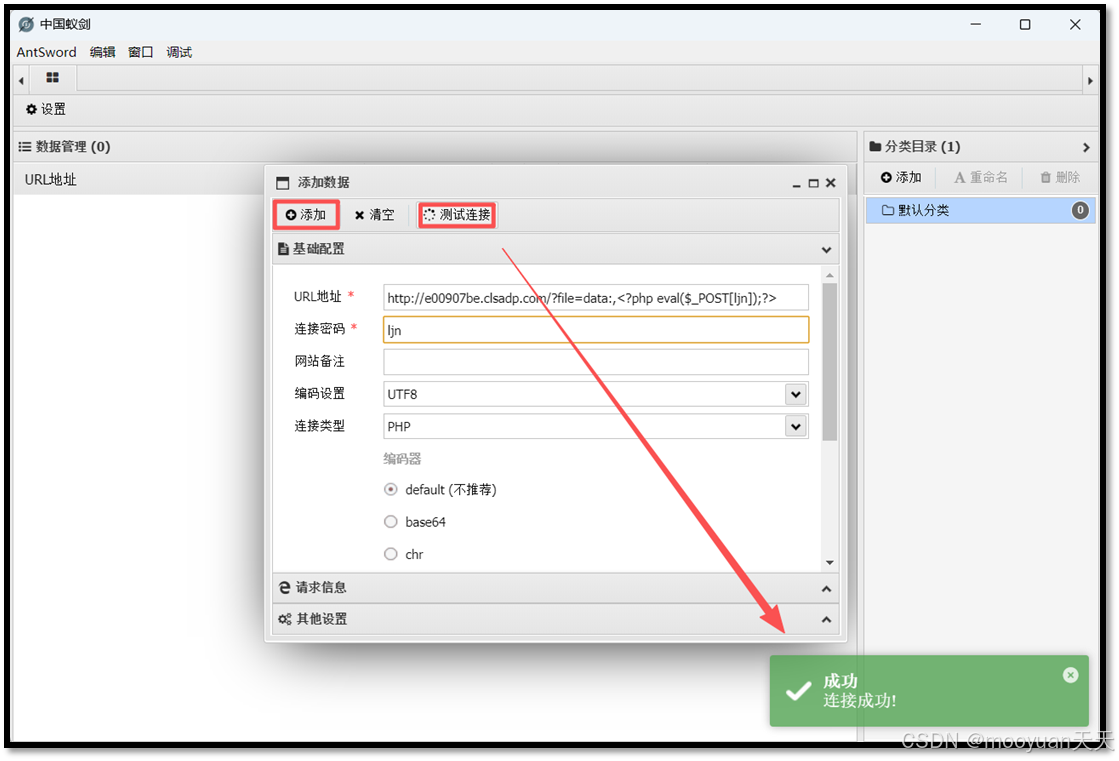The width and height of the screenshot is (1119, 761).
Task: Focus the URL地址 input field
Action: click(596, 298)
